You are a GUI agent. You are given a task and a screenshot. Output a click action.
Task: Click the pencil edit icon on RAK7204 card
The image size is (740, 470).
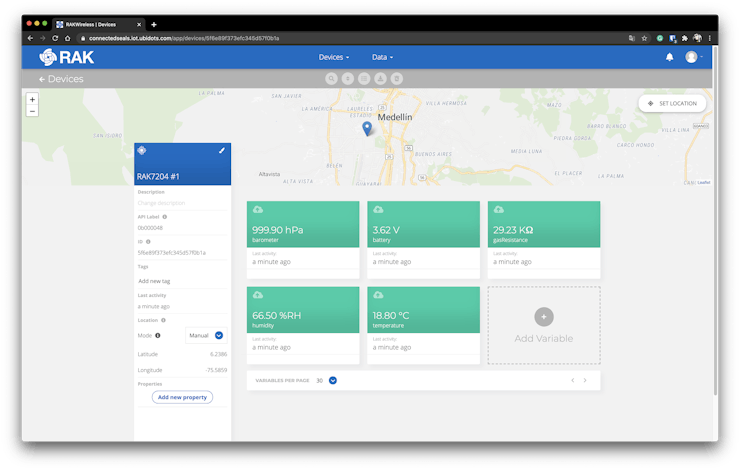point(221,150)
